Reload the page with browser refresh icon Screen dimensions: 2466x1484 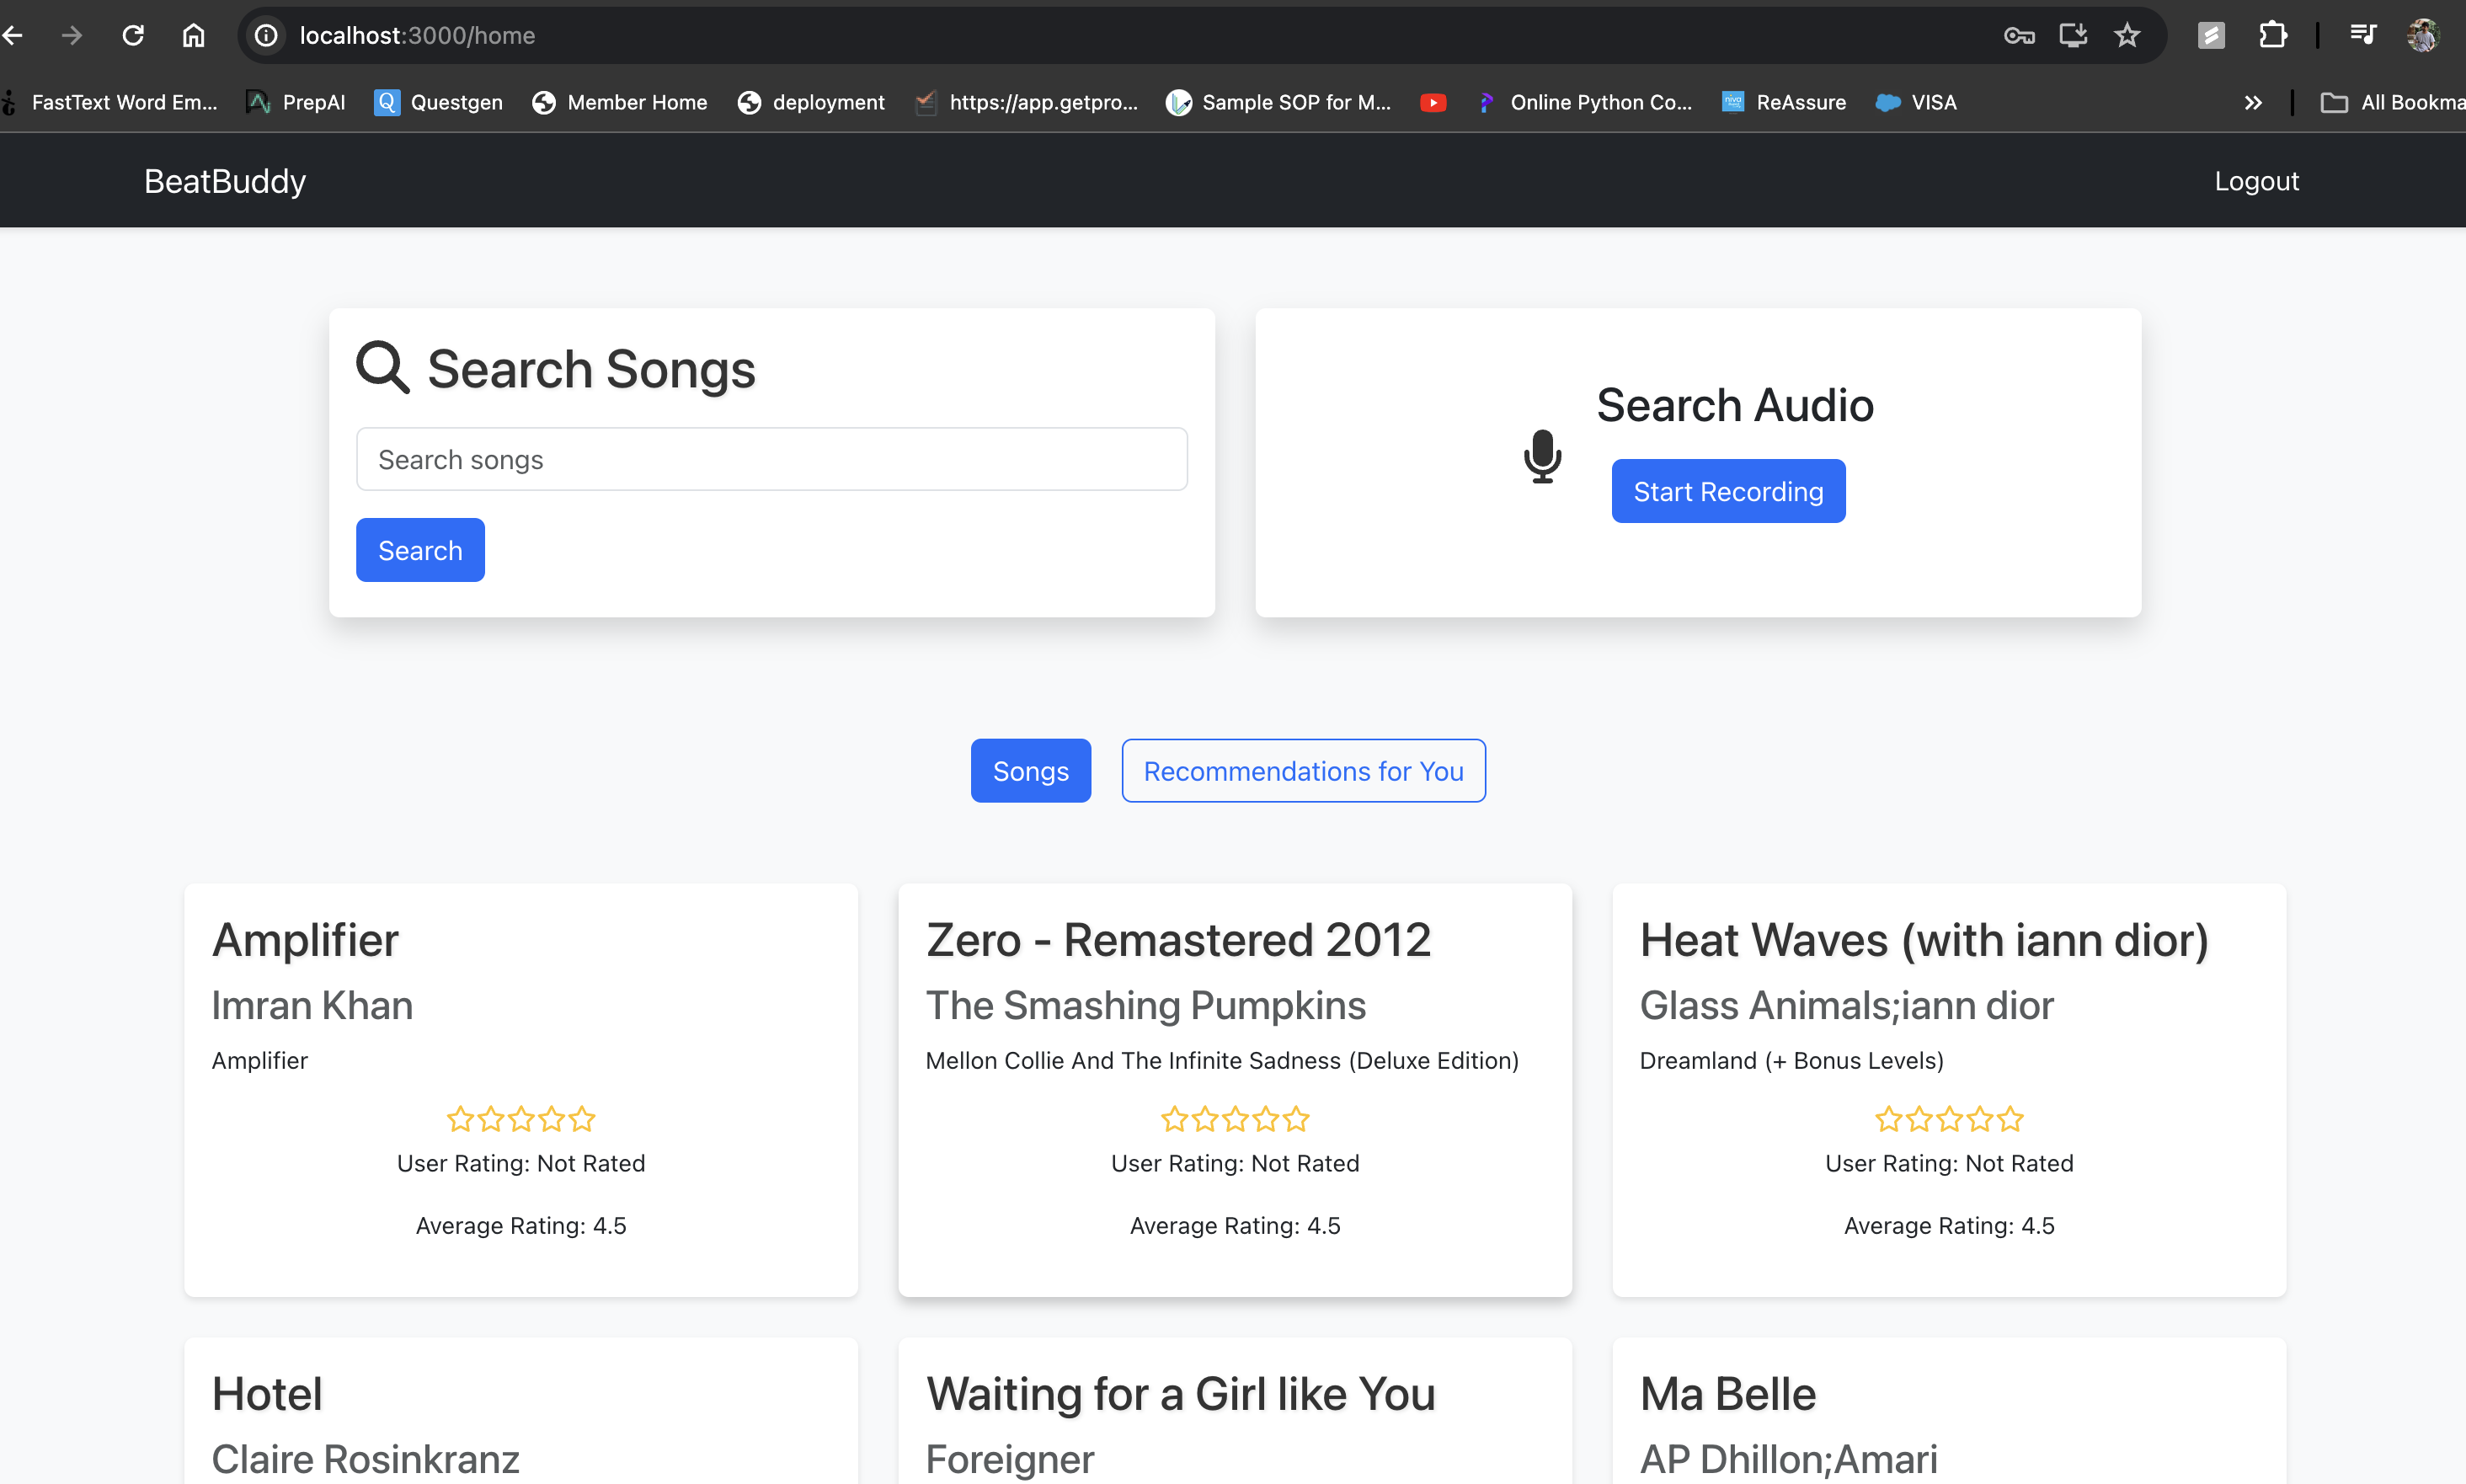133,36
